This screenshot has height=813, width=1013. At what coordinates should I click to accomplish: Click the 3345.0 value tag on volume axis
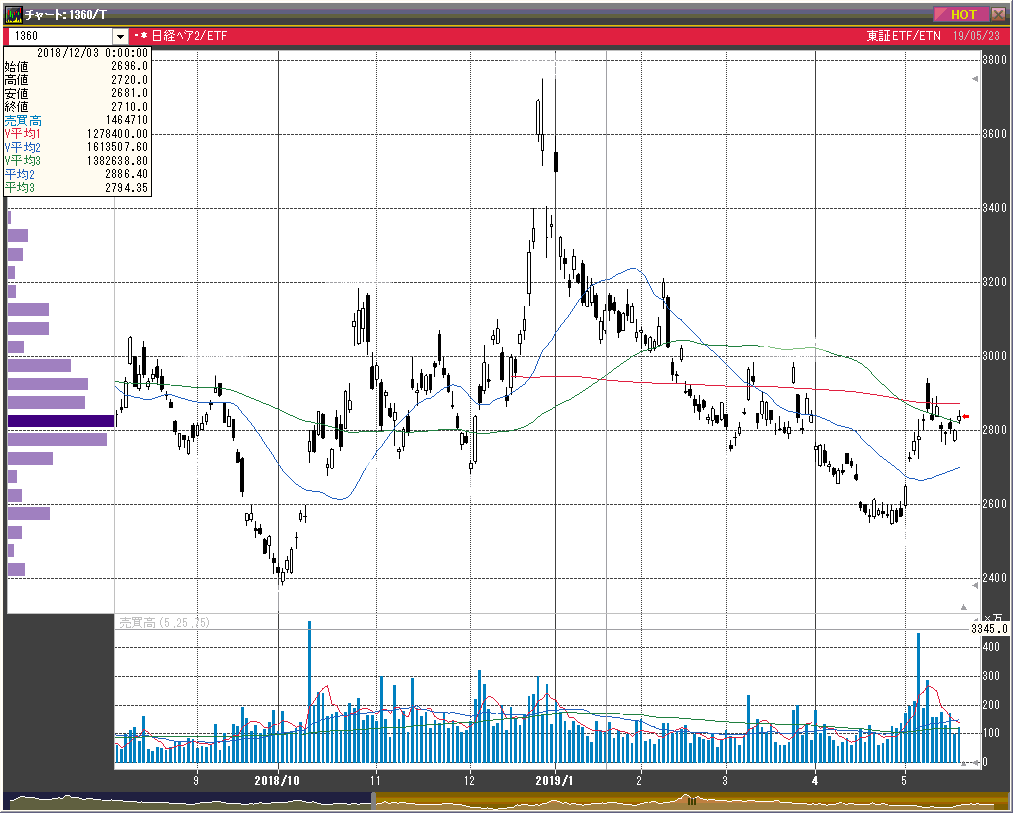(x=989, y=629)
